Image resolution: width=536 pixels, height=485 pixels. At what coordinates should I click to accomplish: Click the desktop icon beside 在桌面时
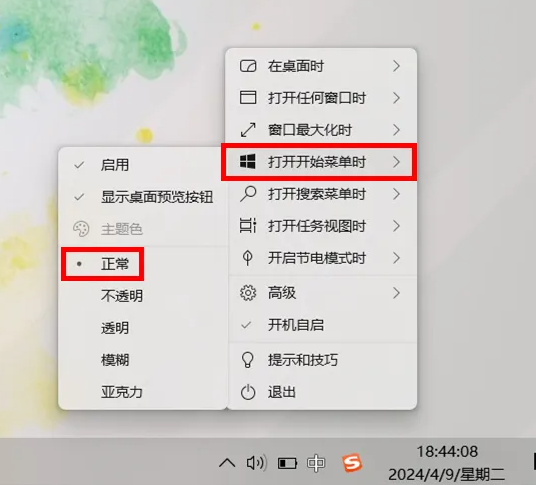tap(248, 66)
